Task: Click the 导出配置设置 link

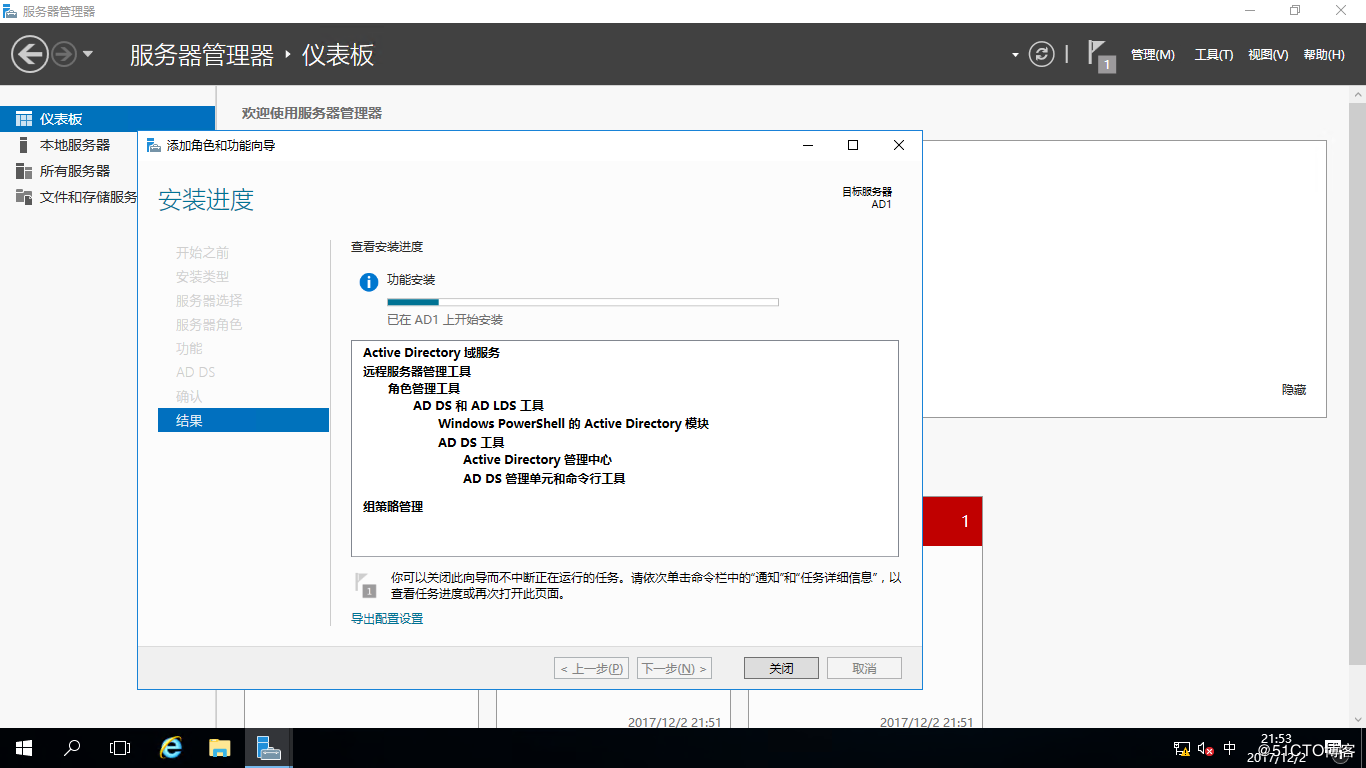Action: click(x=387, y=619)
